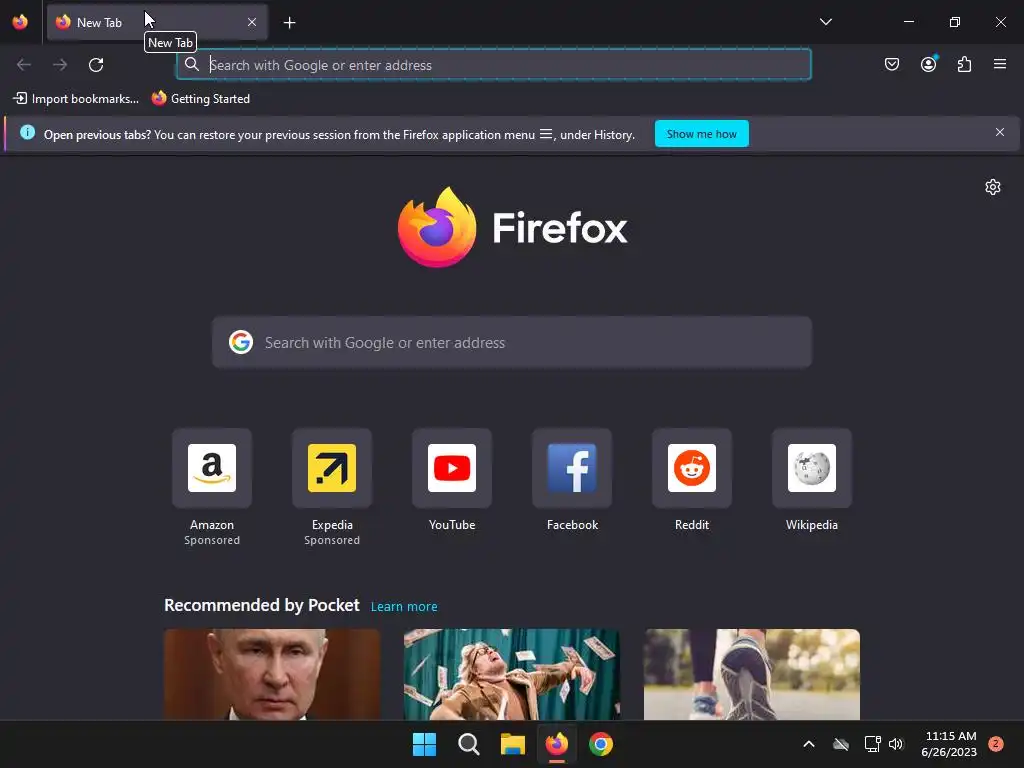Click Learn more next to Pocket
1024x768 pixels.
[404, 607]
